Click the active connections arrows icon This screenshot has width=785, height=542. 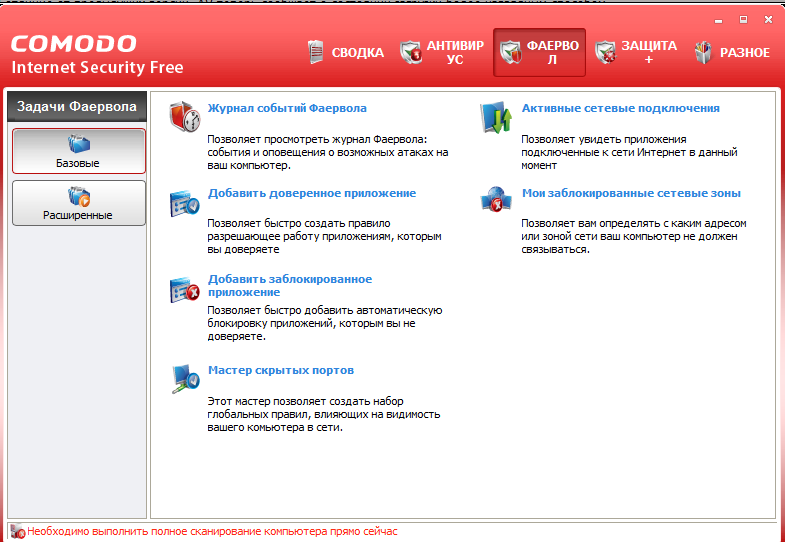(x=496, y=117)
